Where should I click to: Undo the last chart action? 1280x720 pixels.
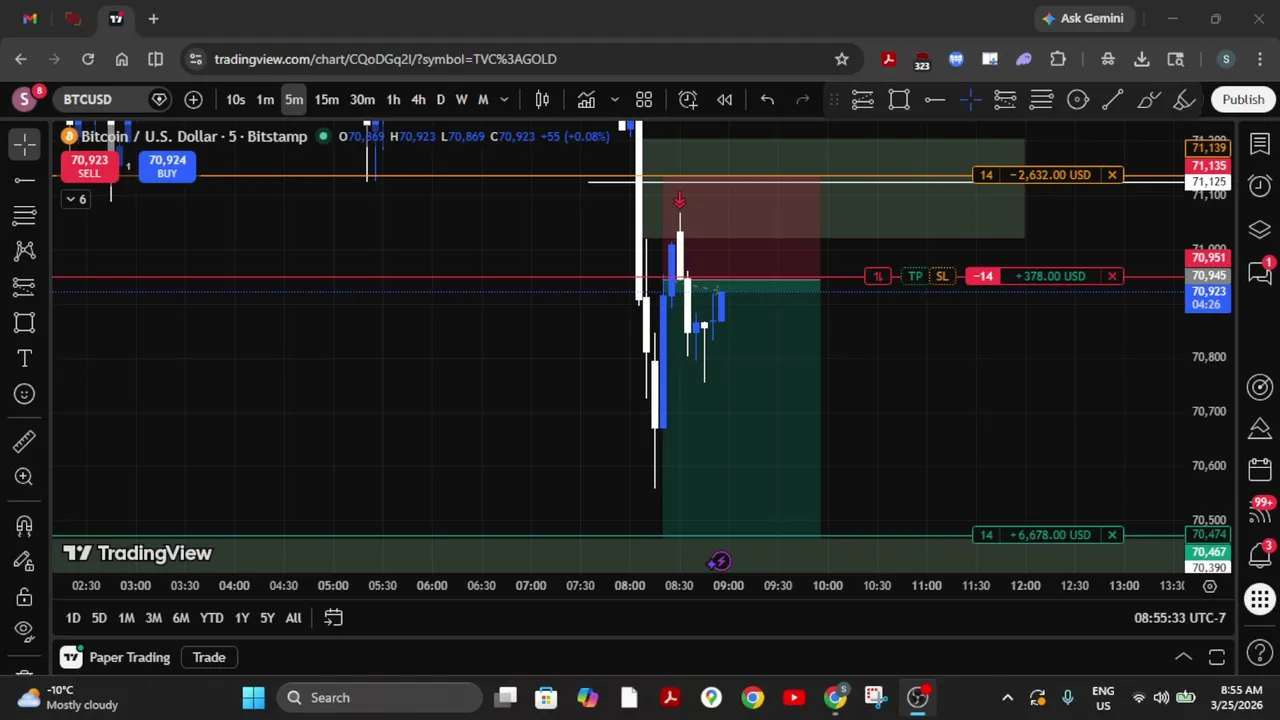click(x=767, y=99)
